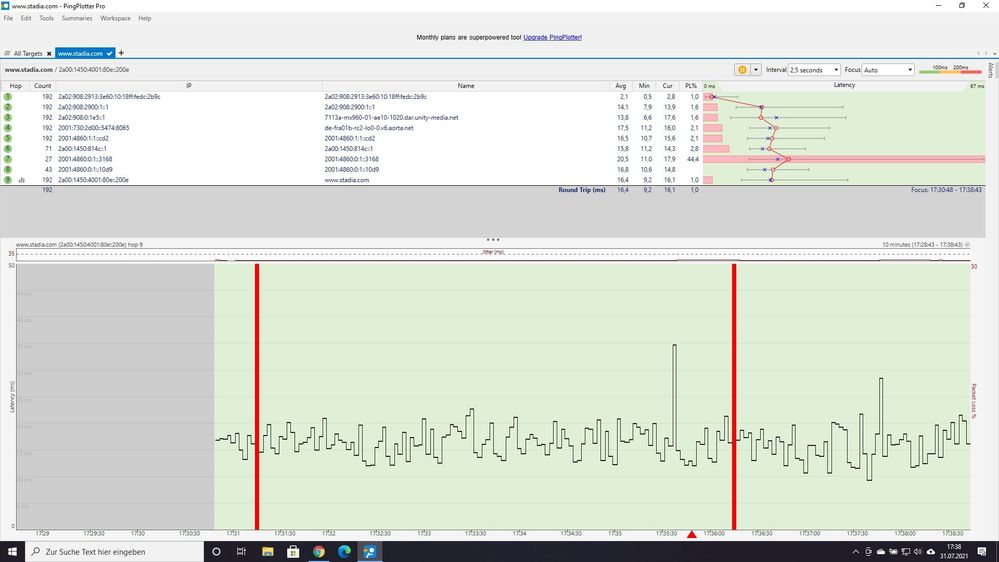The width and height of the screenshot is (999, 562).
Task: Select hop 4 green circle icon
Action: coord(8,127)
